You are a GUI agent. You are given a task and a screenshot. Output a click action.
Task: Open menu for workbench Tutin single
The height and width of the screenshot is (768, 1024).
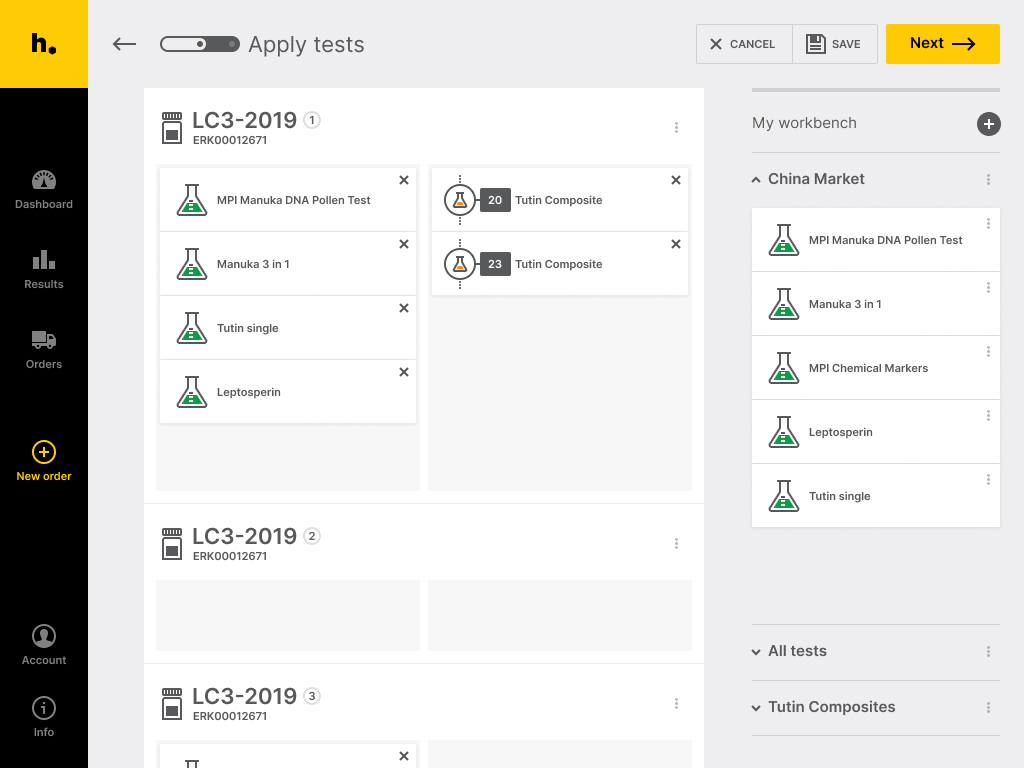click(988, 480)
